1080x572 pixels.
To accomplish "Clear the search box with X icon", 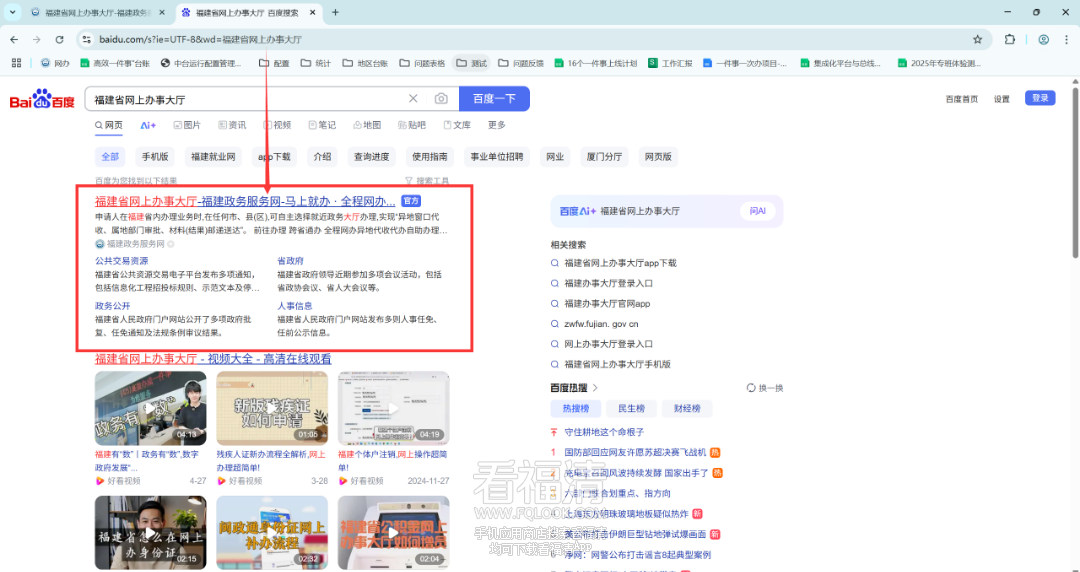I will [x=413, y=99].
